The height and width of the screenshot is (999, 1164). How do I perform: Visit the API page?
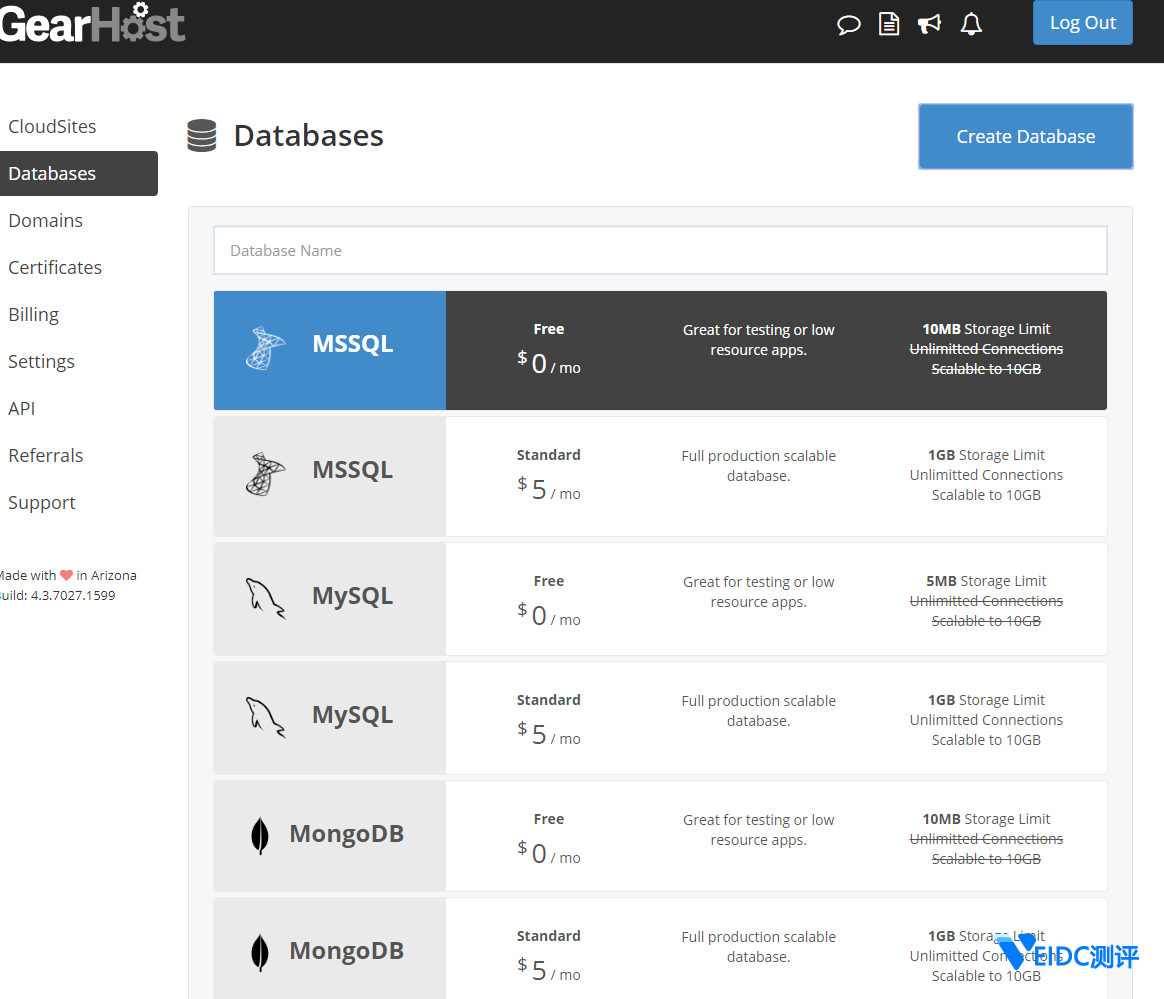click(x=21, y=408)
